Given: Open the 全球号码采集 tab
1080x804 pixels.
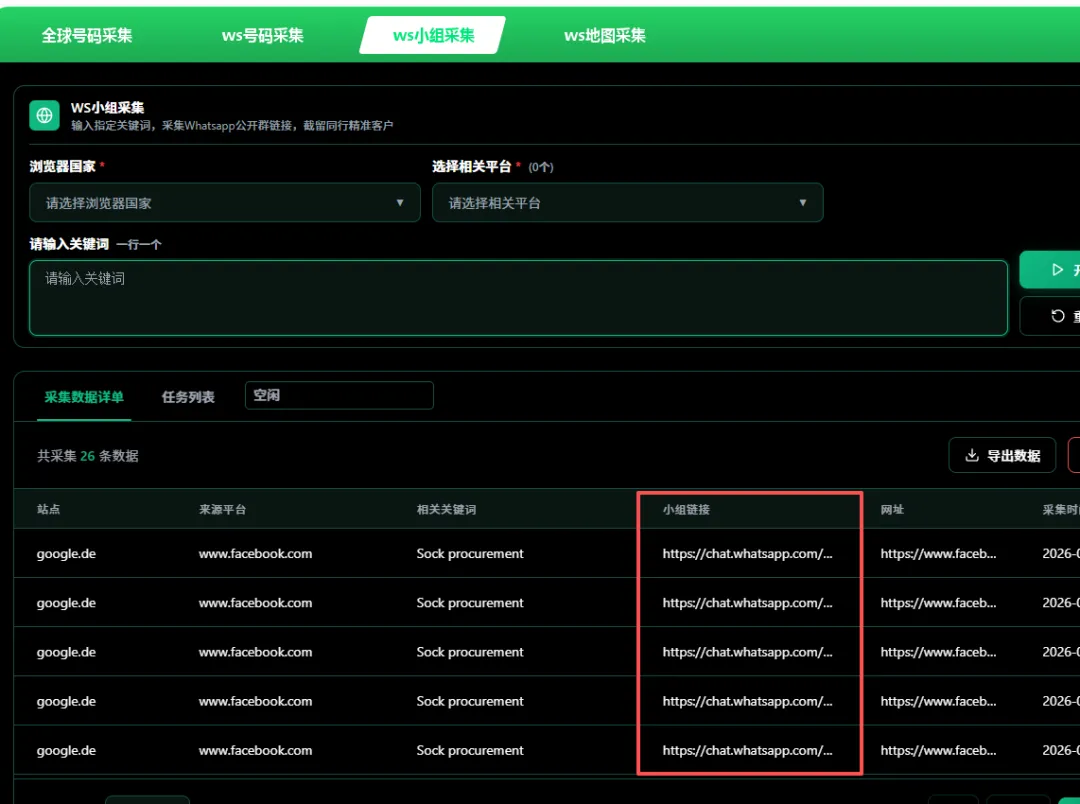Looking at the screenshot, I should coord(88,35).
